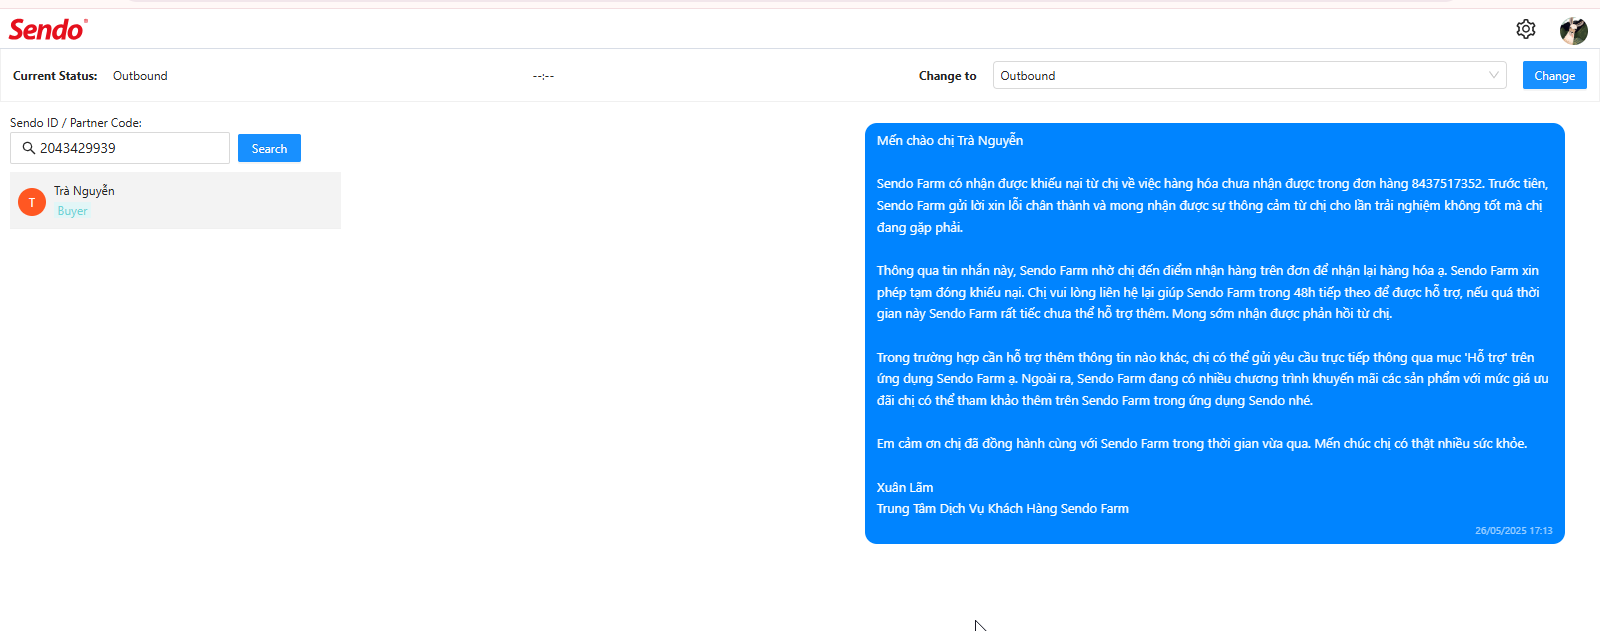Click the current status value Outbound
Image resolution: width=1600 pixels, height=631 pixels.
(x=140, y=76)
